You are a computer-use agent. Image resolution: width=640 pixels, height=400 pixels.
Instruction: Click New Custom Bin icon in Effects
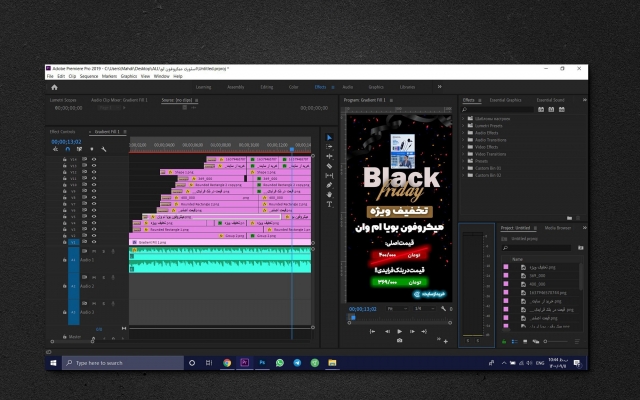point(569,218)
